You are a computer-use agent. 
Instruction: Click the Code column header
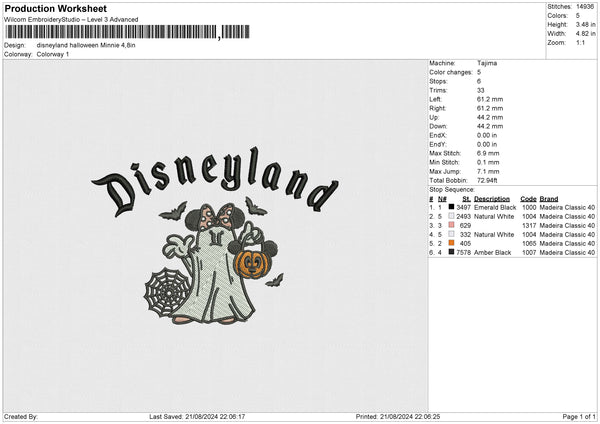click(x=528, y=198)
